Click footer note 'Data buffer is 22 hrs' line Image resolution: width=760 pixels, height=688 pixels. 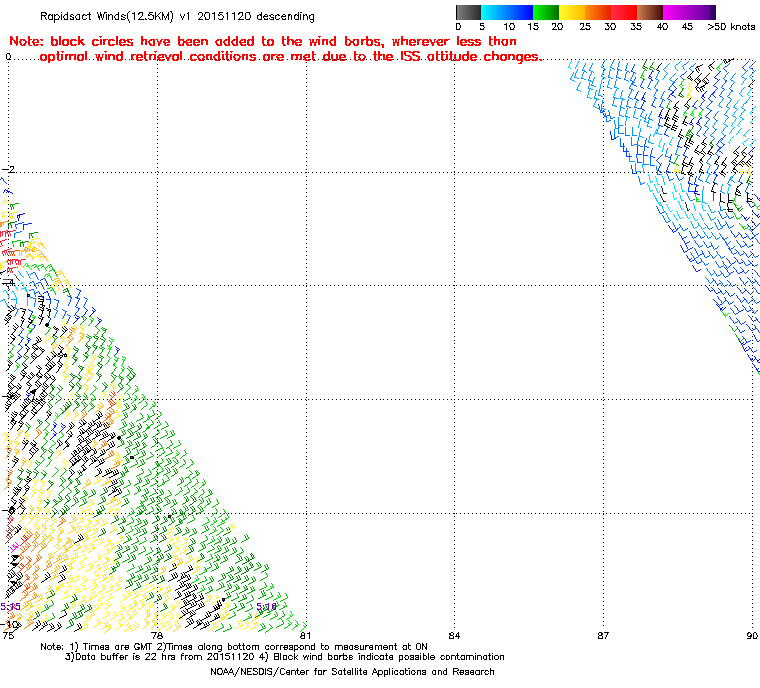pyautogui.click(x=285, y=656)
